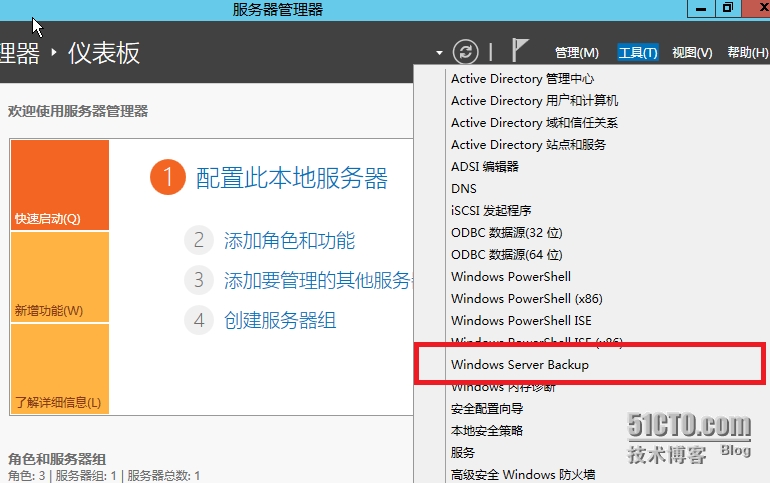Viewport: 770px width, 483px height.
Task: Open ODBC 数据源(64 位)
Action: click(506, 255)
